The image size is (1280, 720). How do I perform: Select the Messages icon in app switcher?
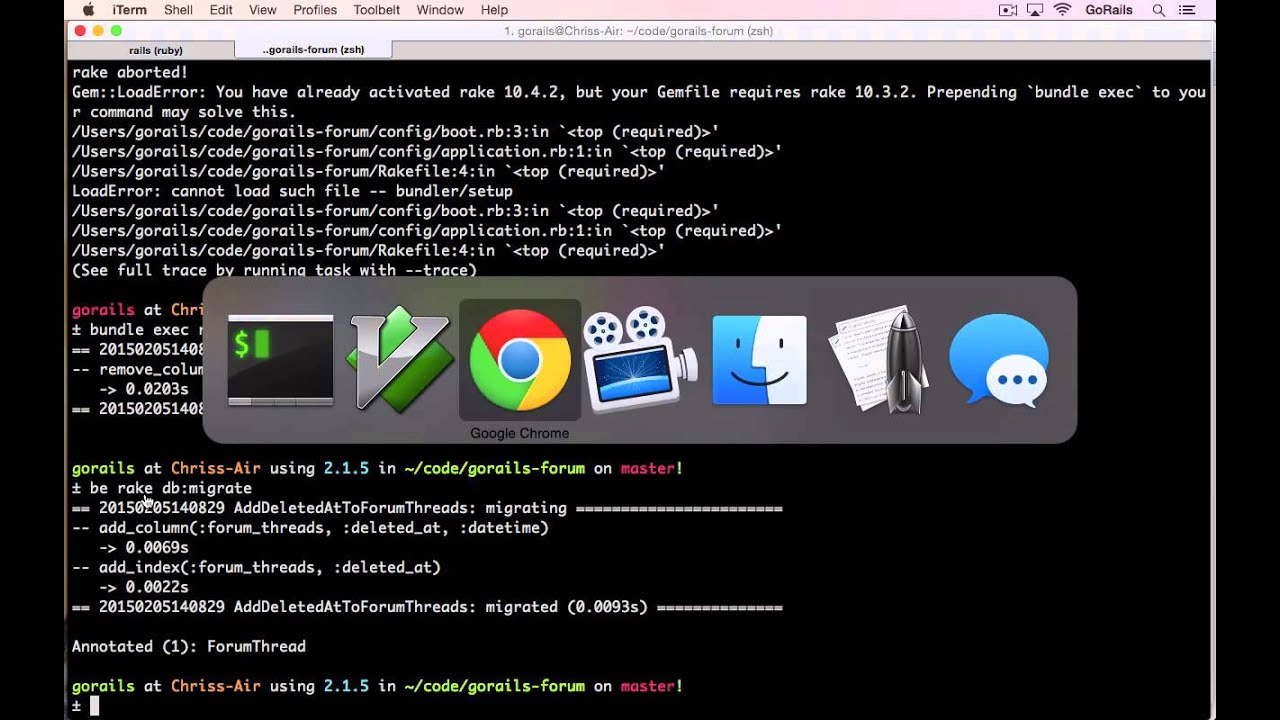999,360
